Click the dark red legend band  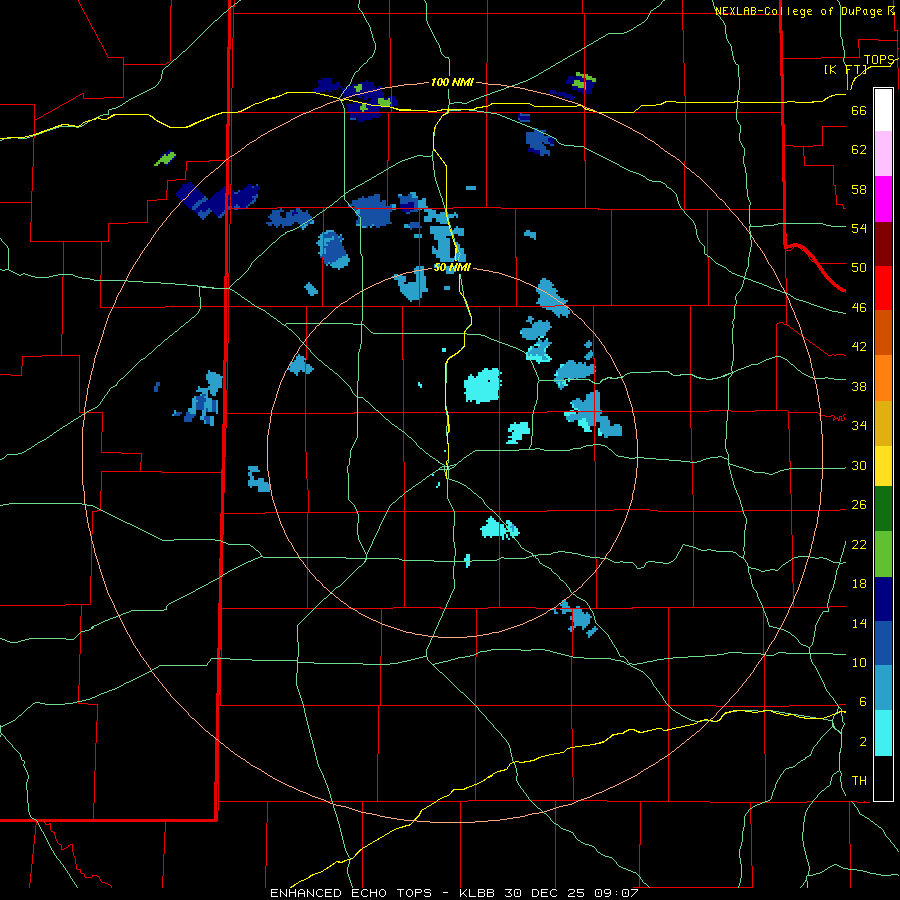[x=883, y=243]
